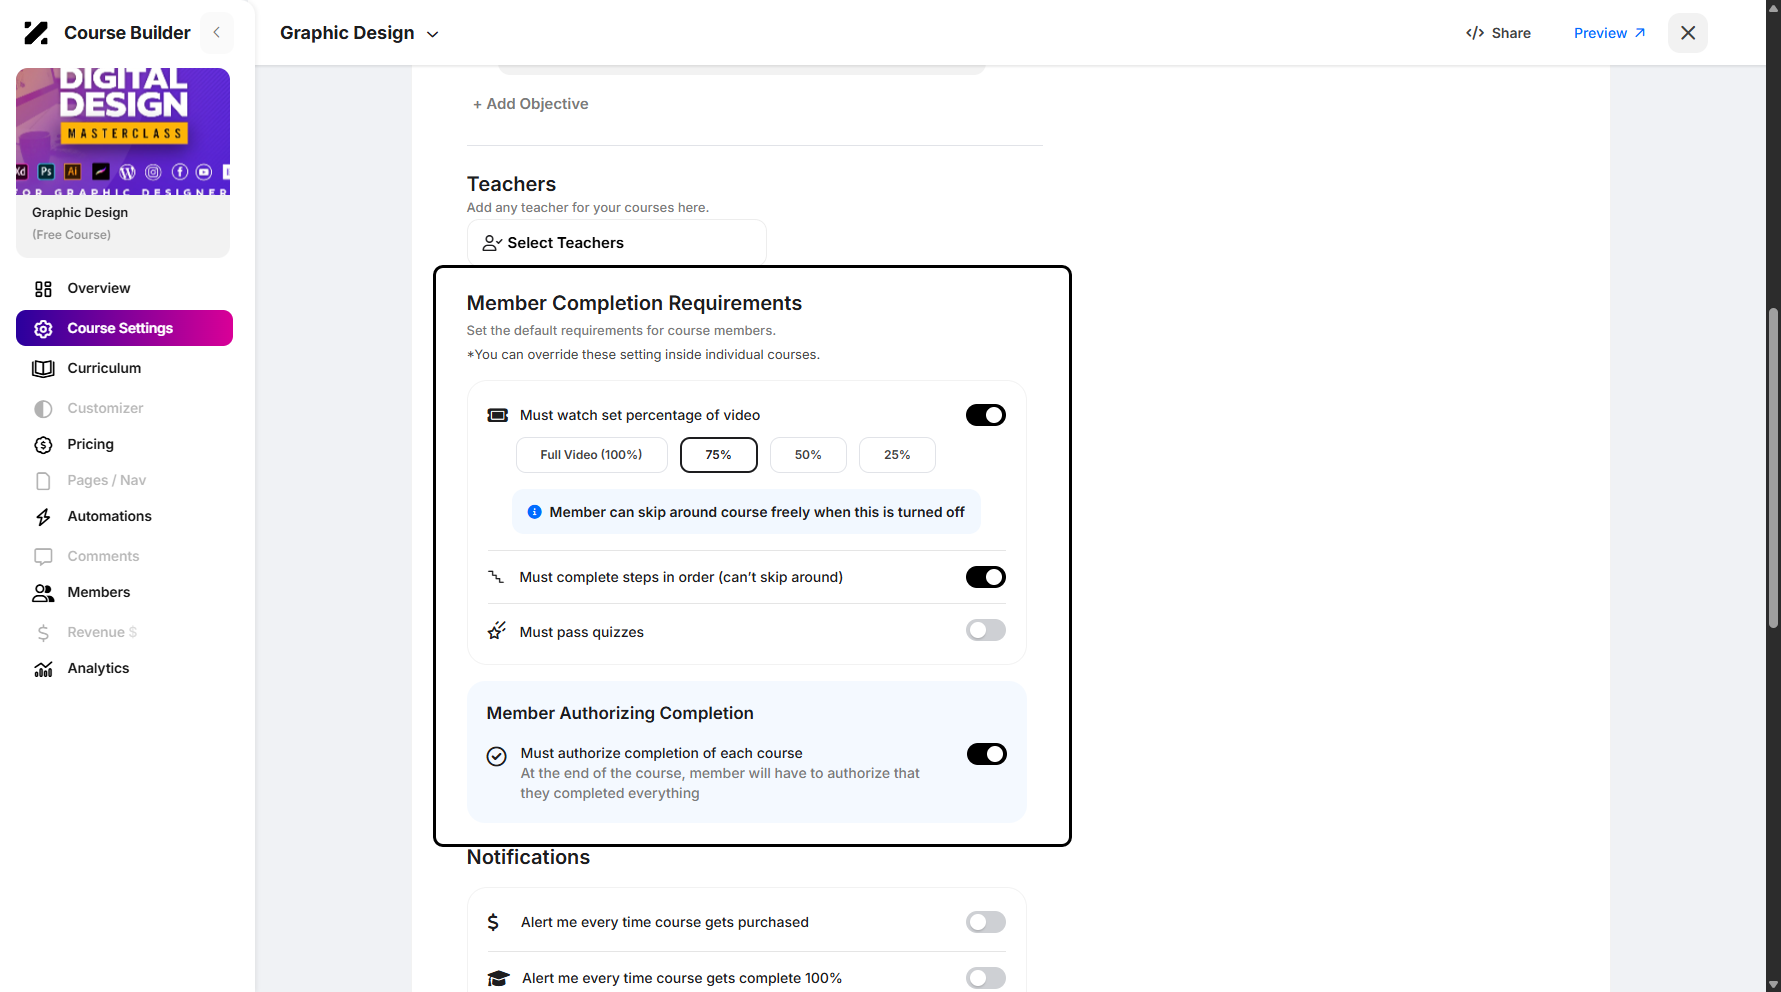Open the Curriculum section
Viewport: 1781px width, 992px height.
(x=104, y=368)
